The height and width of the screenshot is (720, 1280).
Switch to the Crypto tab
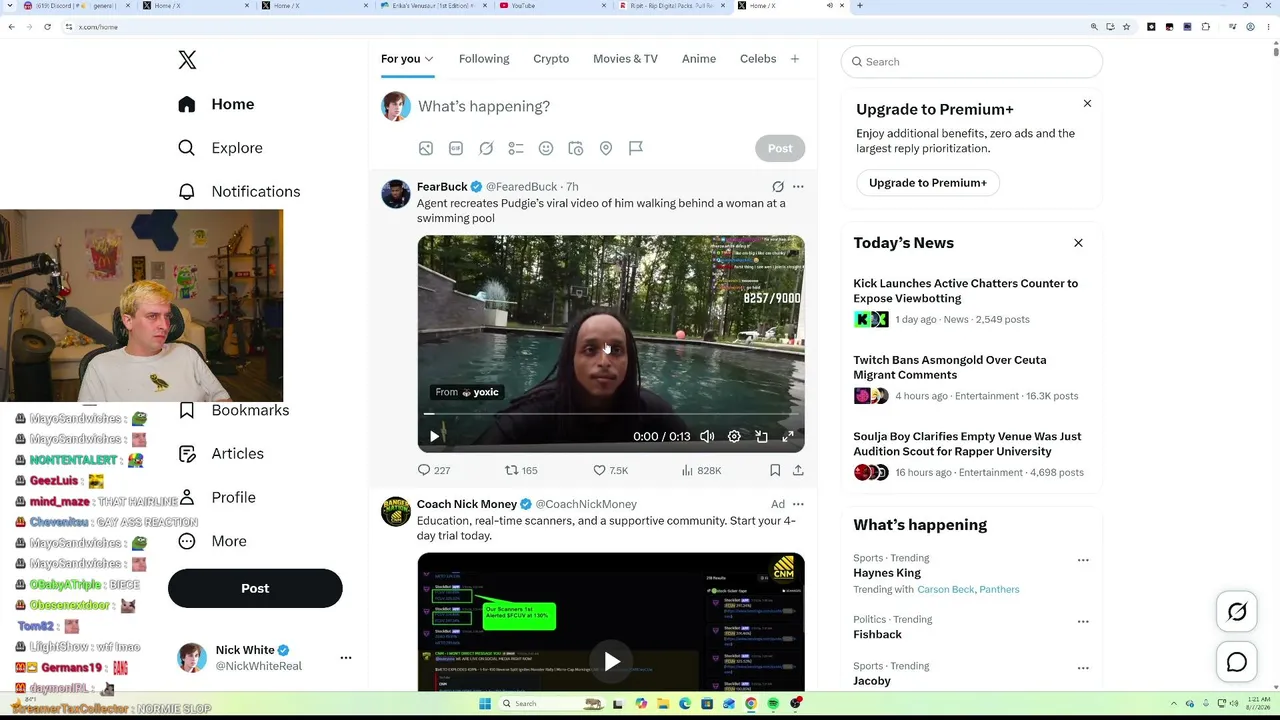pyautogui.click(x=551, y=59)
